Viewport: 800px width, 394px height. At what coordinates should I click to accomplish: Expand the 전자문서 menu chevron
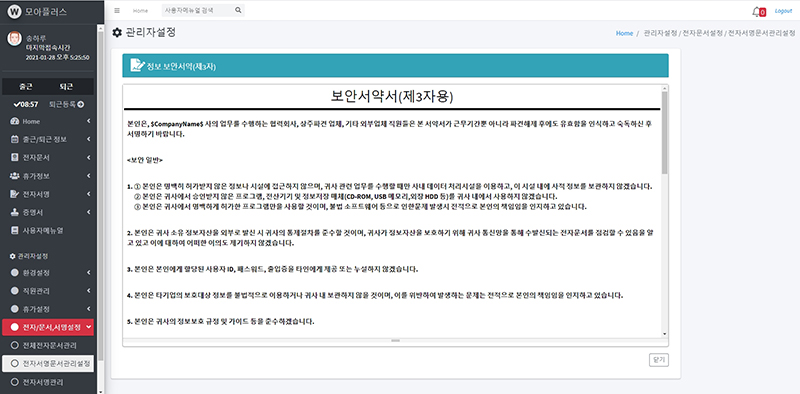click(x=89, y=158)
